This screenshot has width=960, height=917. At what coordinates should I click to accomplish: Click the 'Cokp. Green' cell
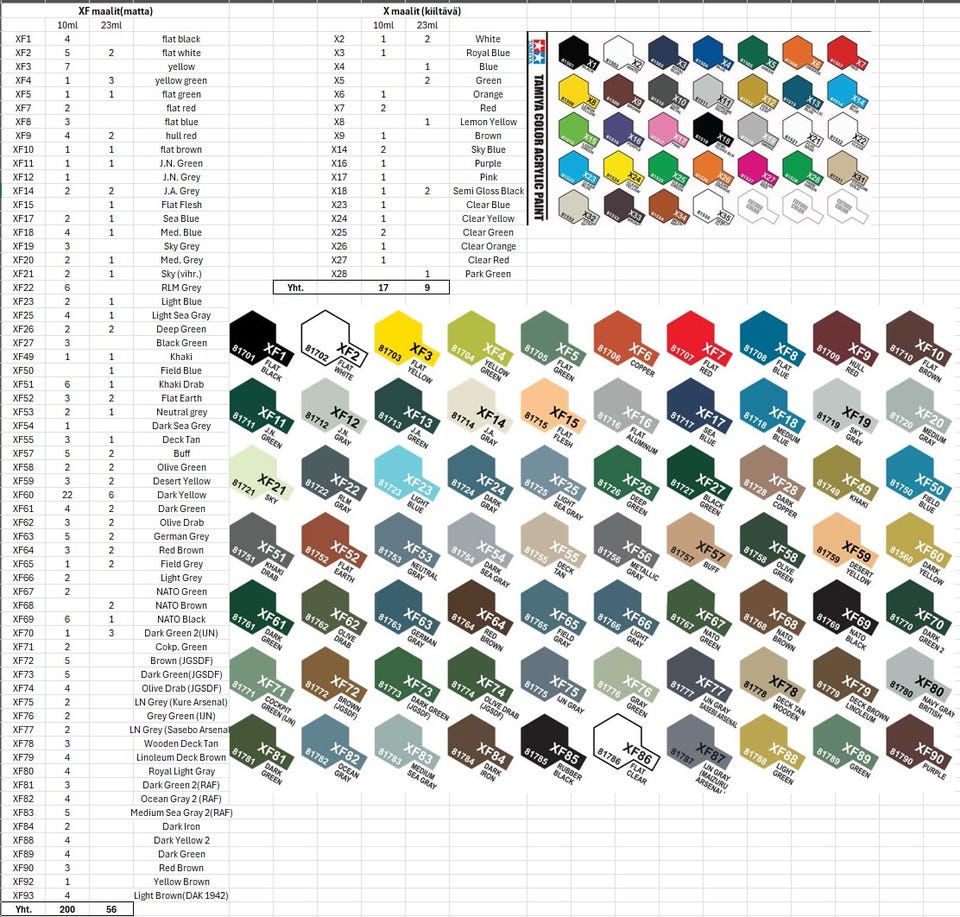181,647
